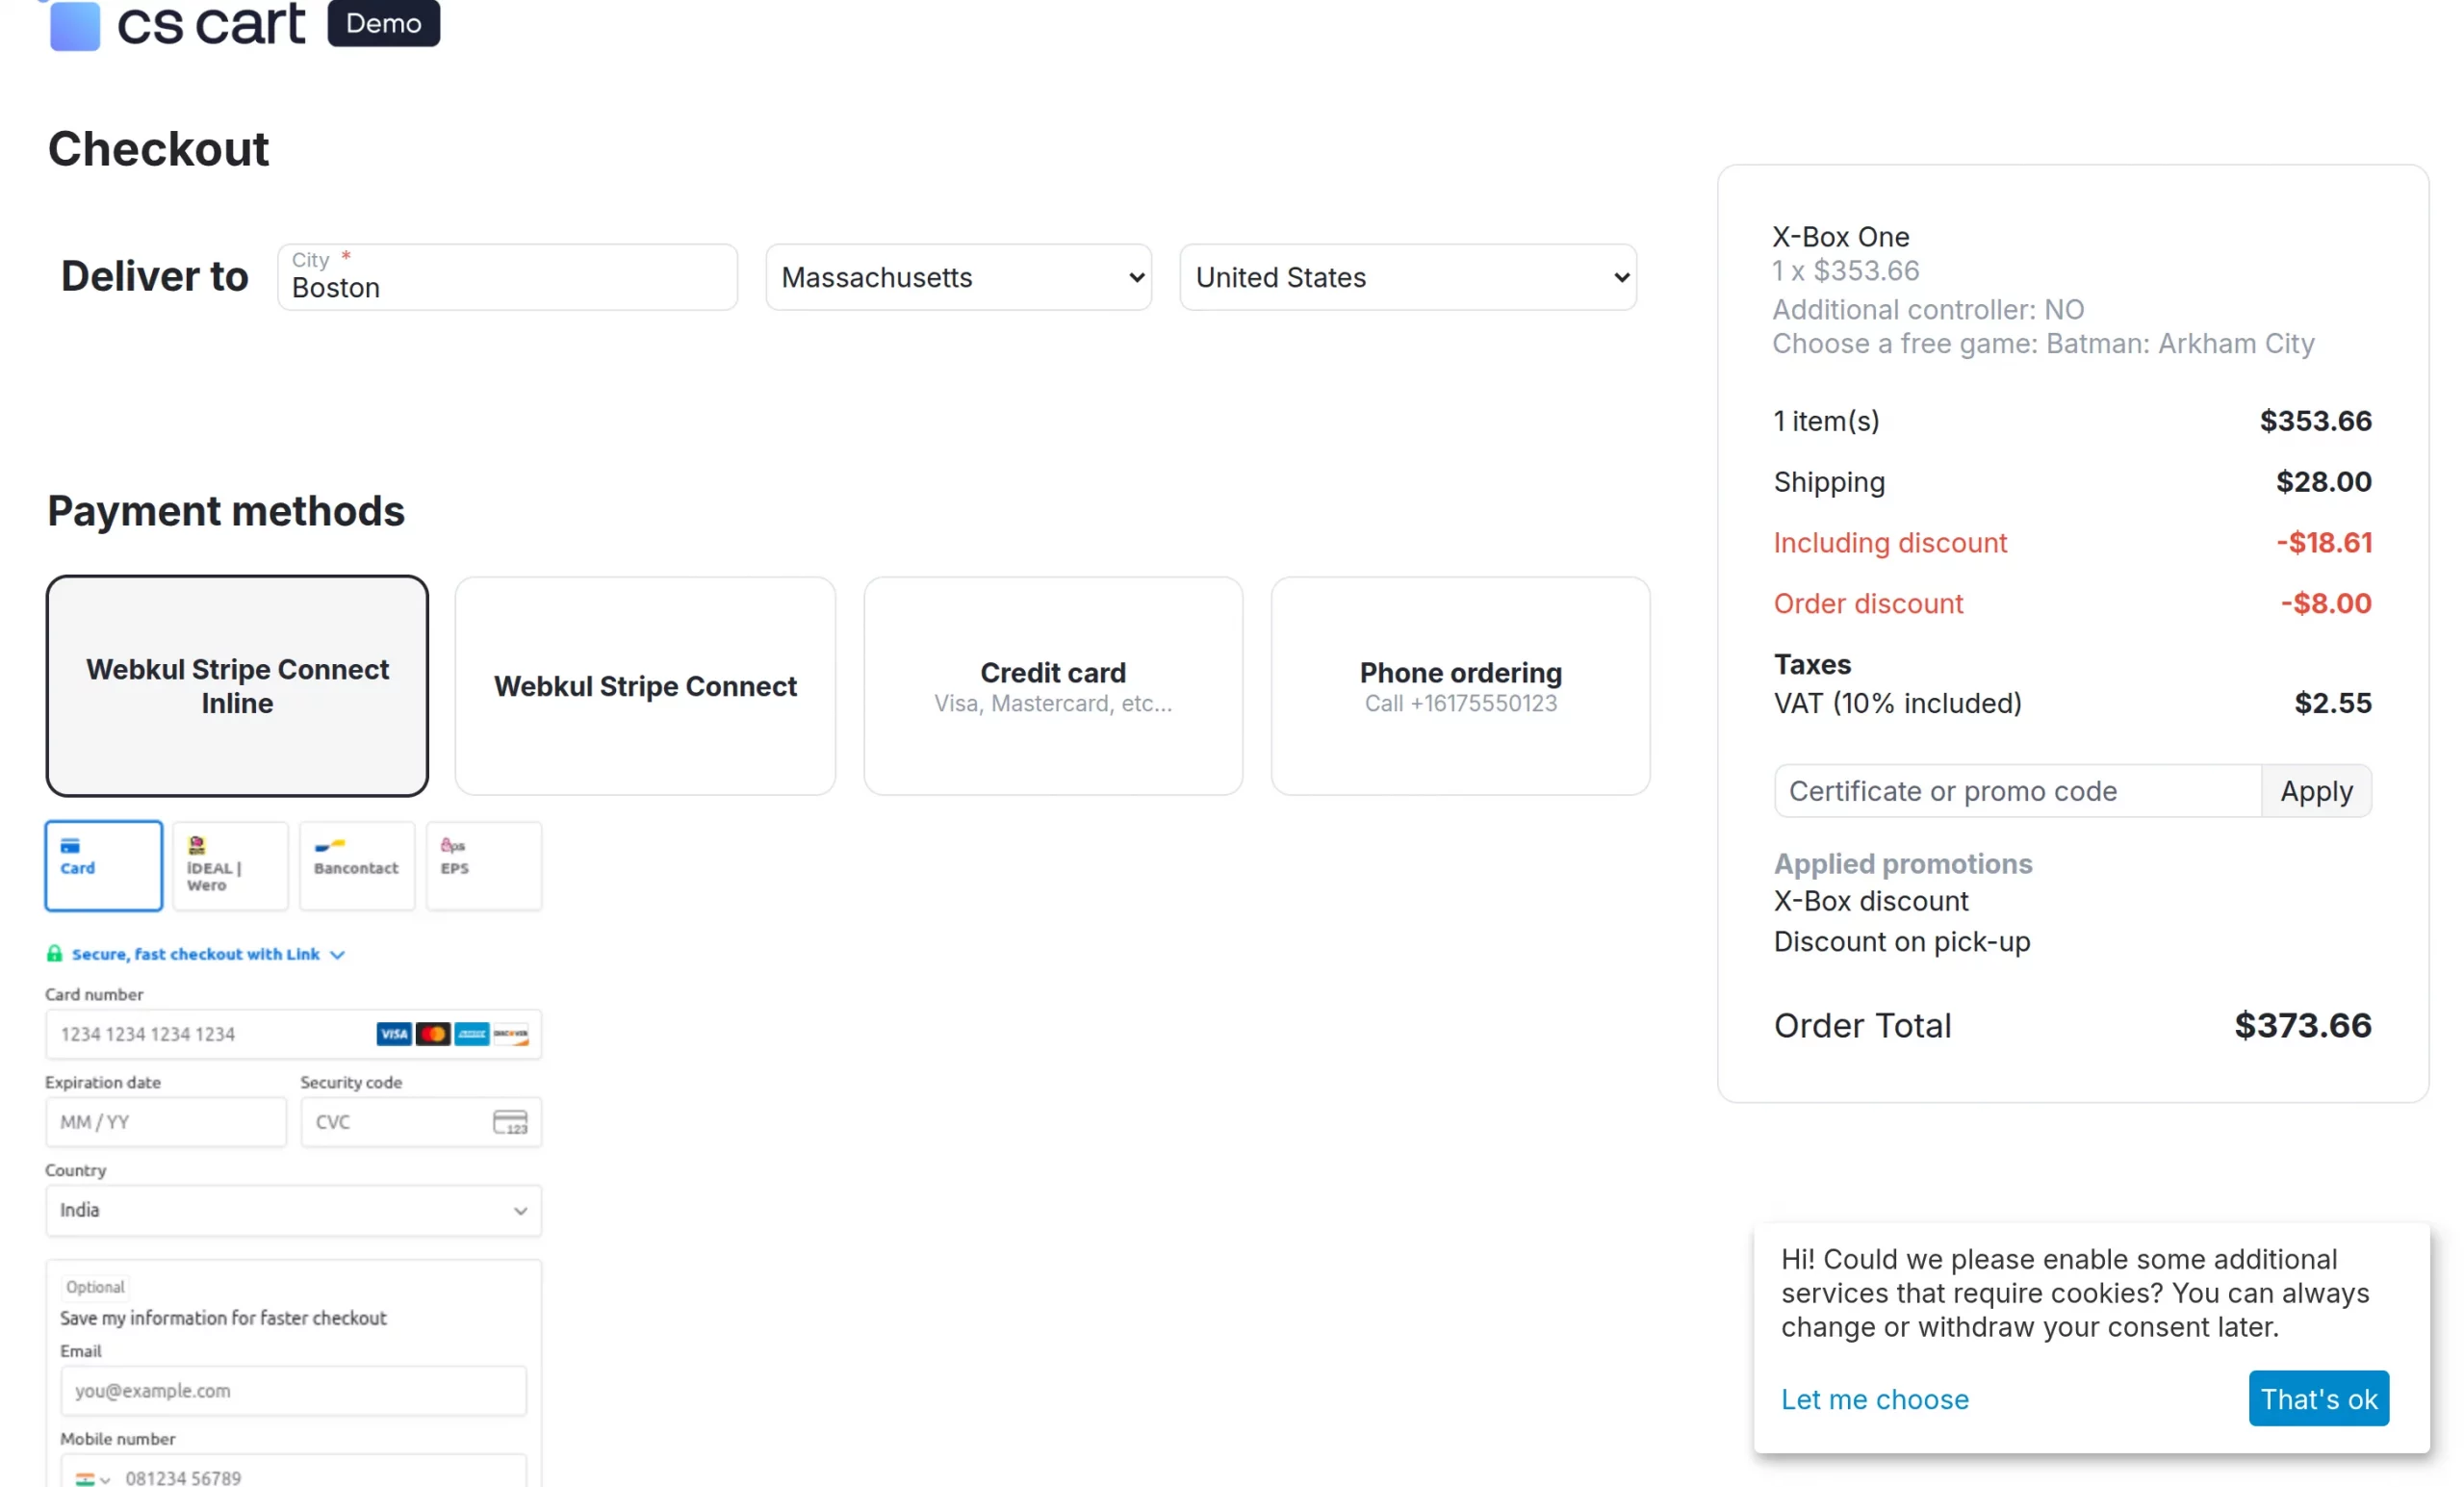Click the Additional controller: NO text

1928,309
